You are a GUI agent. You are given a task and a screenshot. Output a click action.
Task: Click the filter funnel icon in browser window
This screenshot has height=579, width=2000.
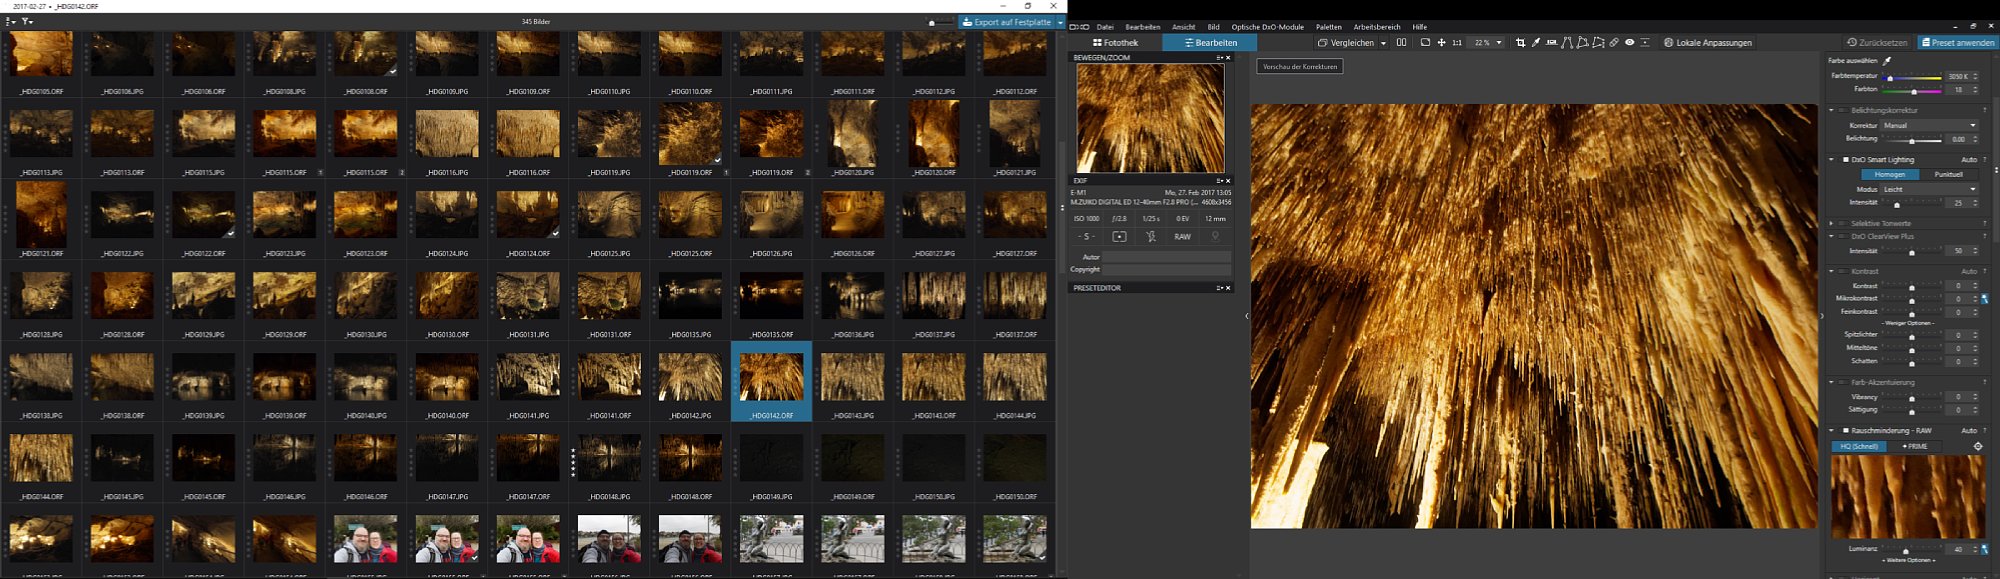pos(27,21)
